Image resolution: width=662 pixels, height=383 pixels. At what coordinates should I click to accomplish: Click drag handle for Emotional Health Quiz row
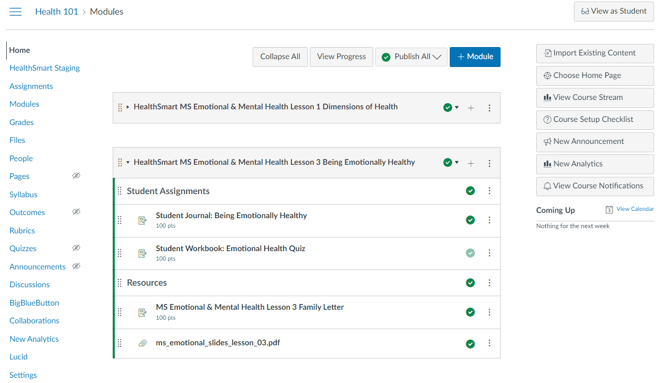point(119,253)
